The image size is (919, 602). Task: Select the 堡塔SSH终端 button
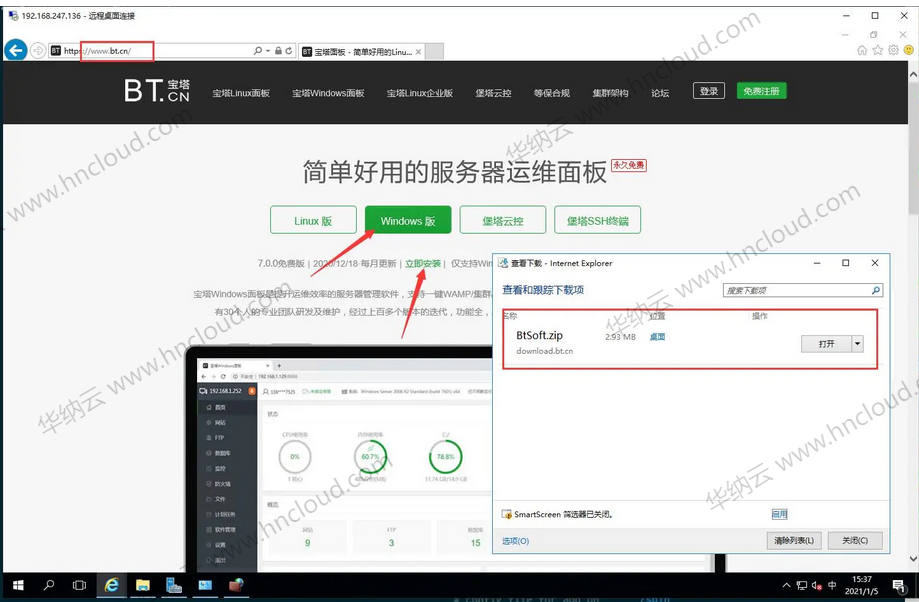[597, 220]
